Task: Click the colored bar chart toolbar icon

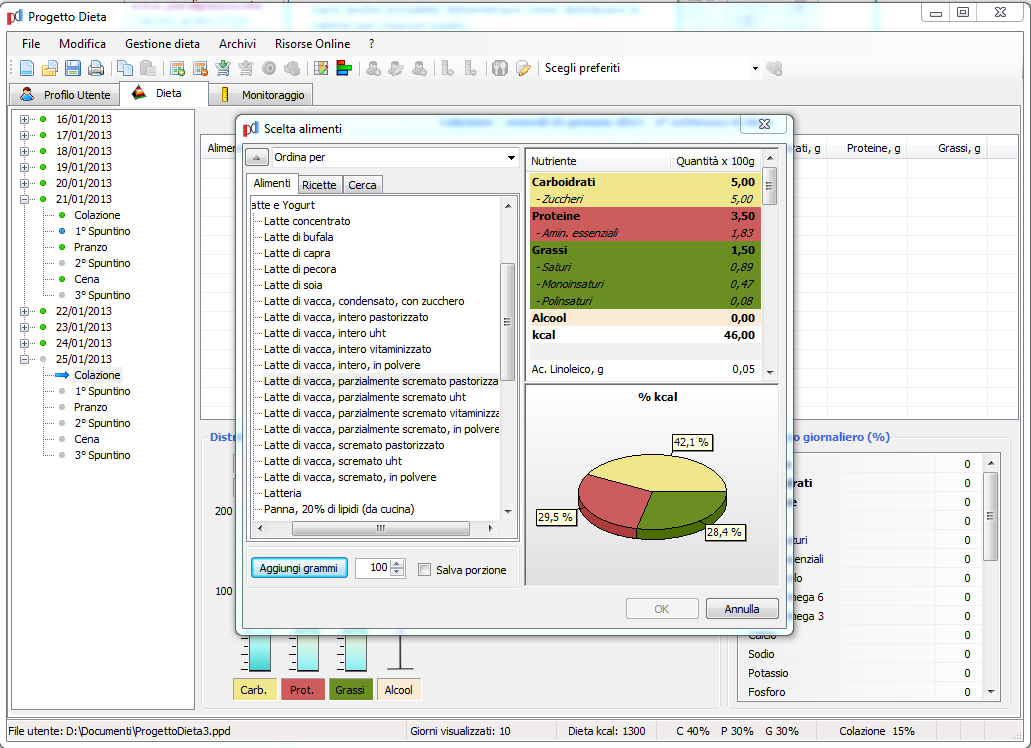Action: [x=344, y=69]
